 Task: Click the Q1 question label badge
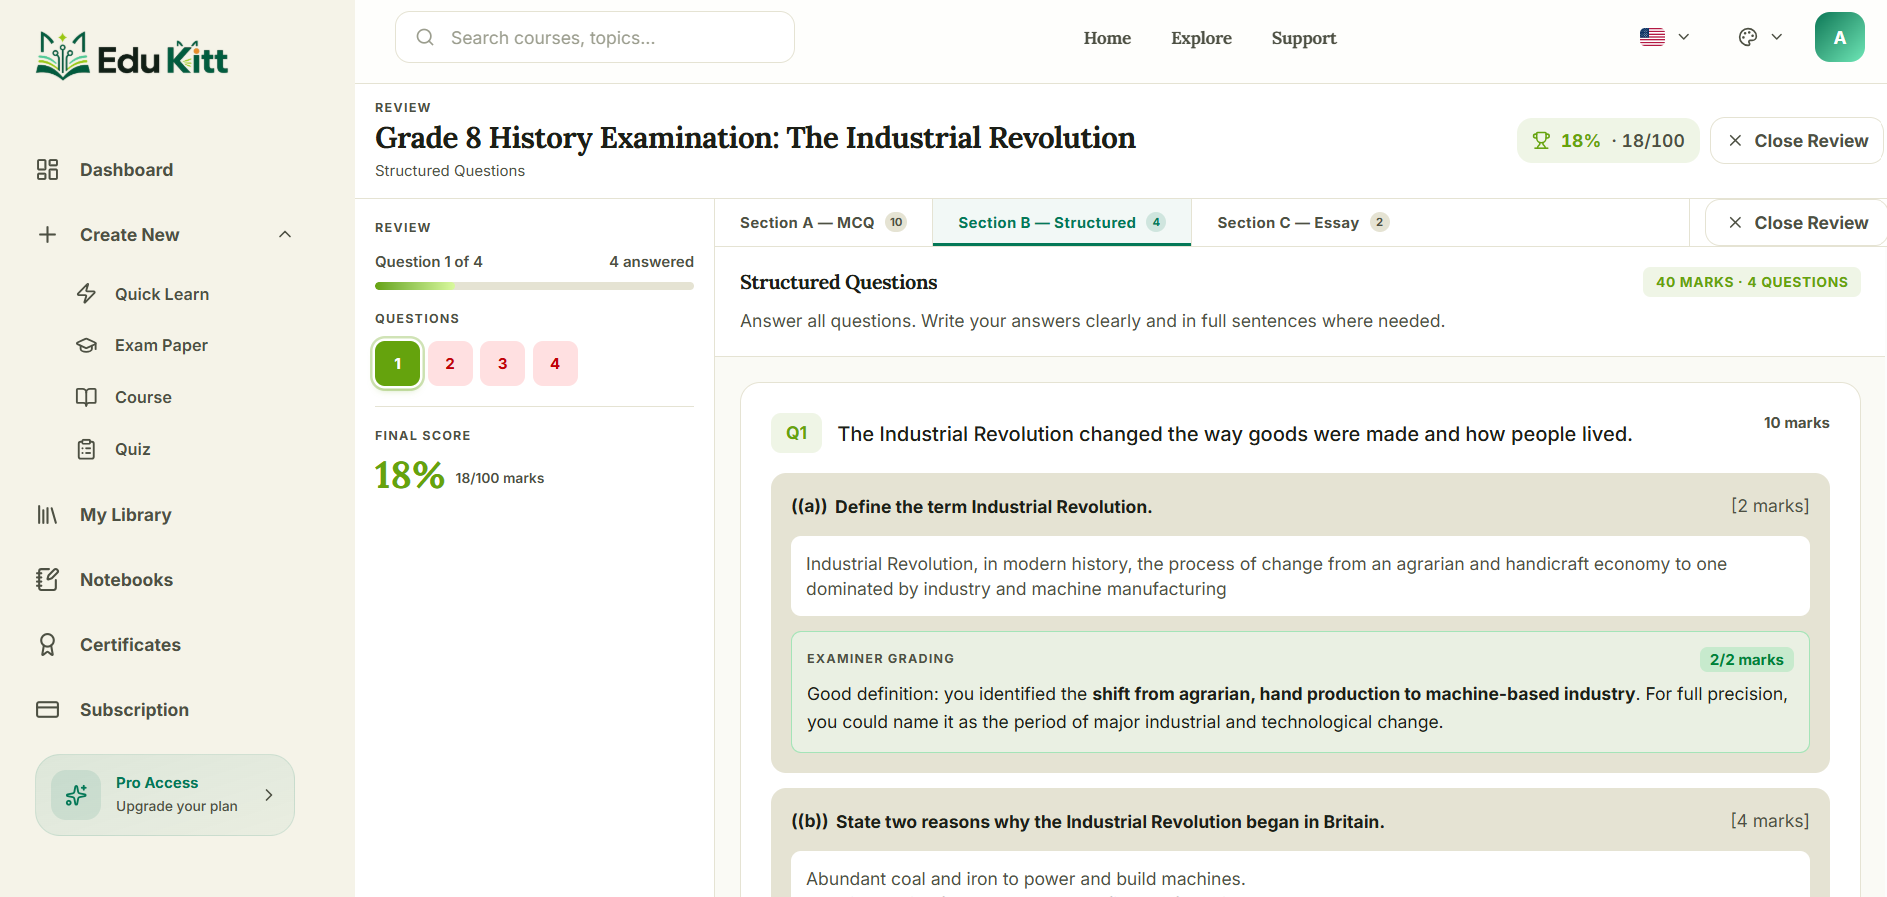pyautogui.click(x=796, y=433)
